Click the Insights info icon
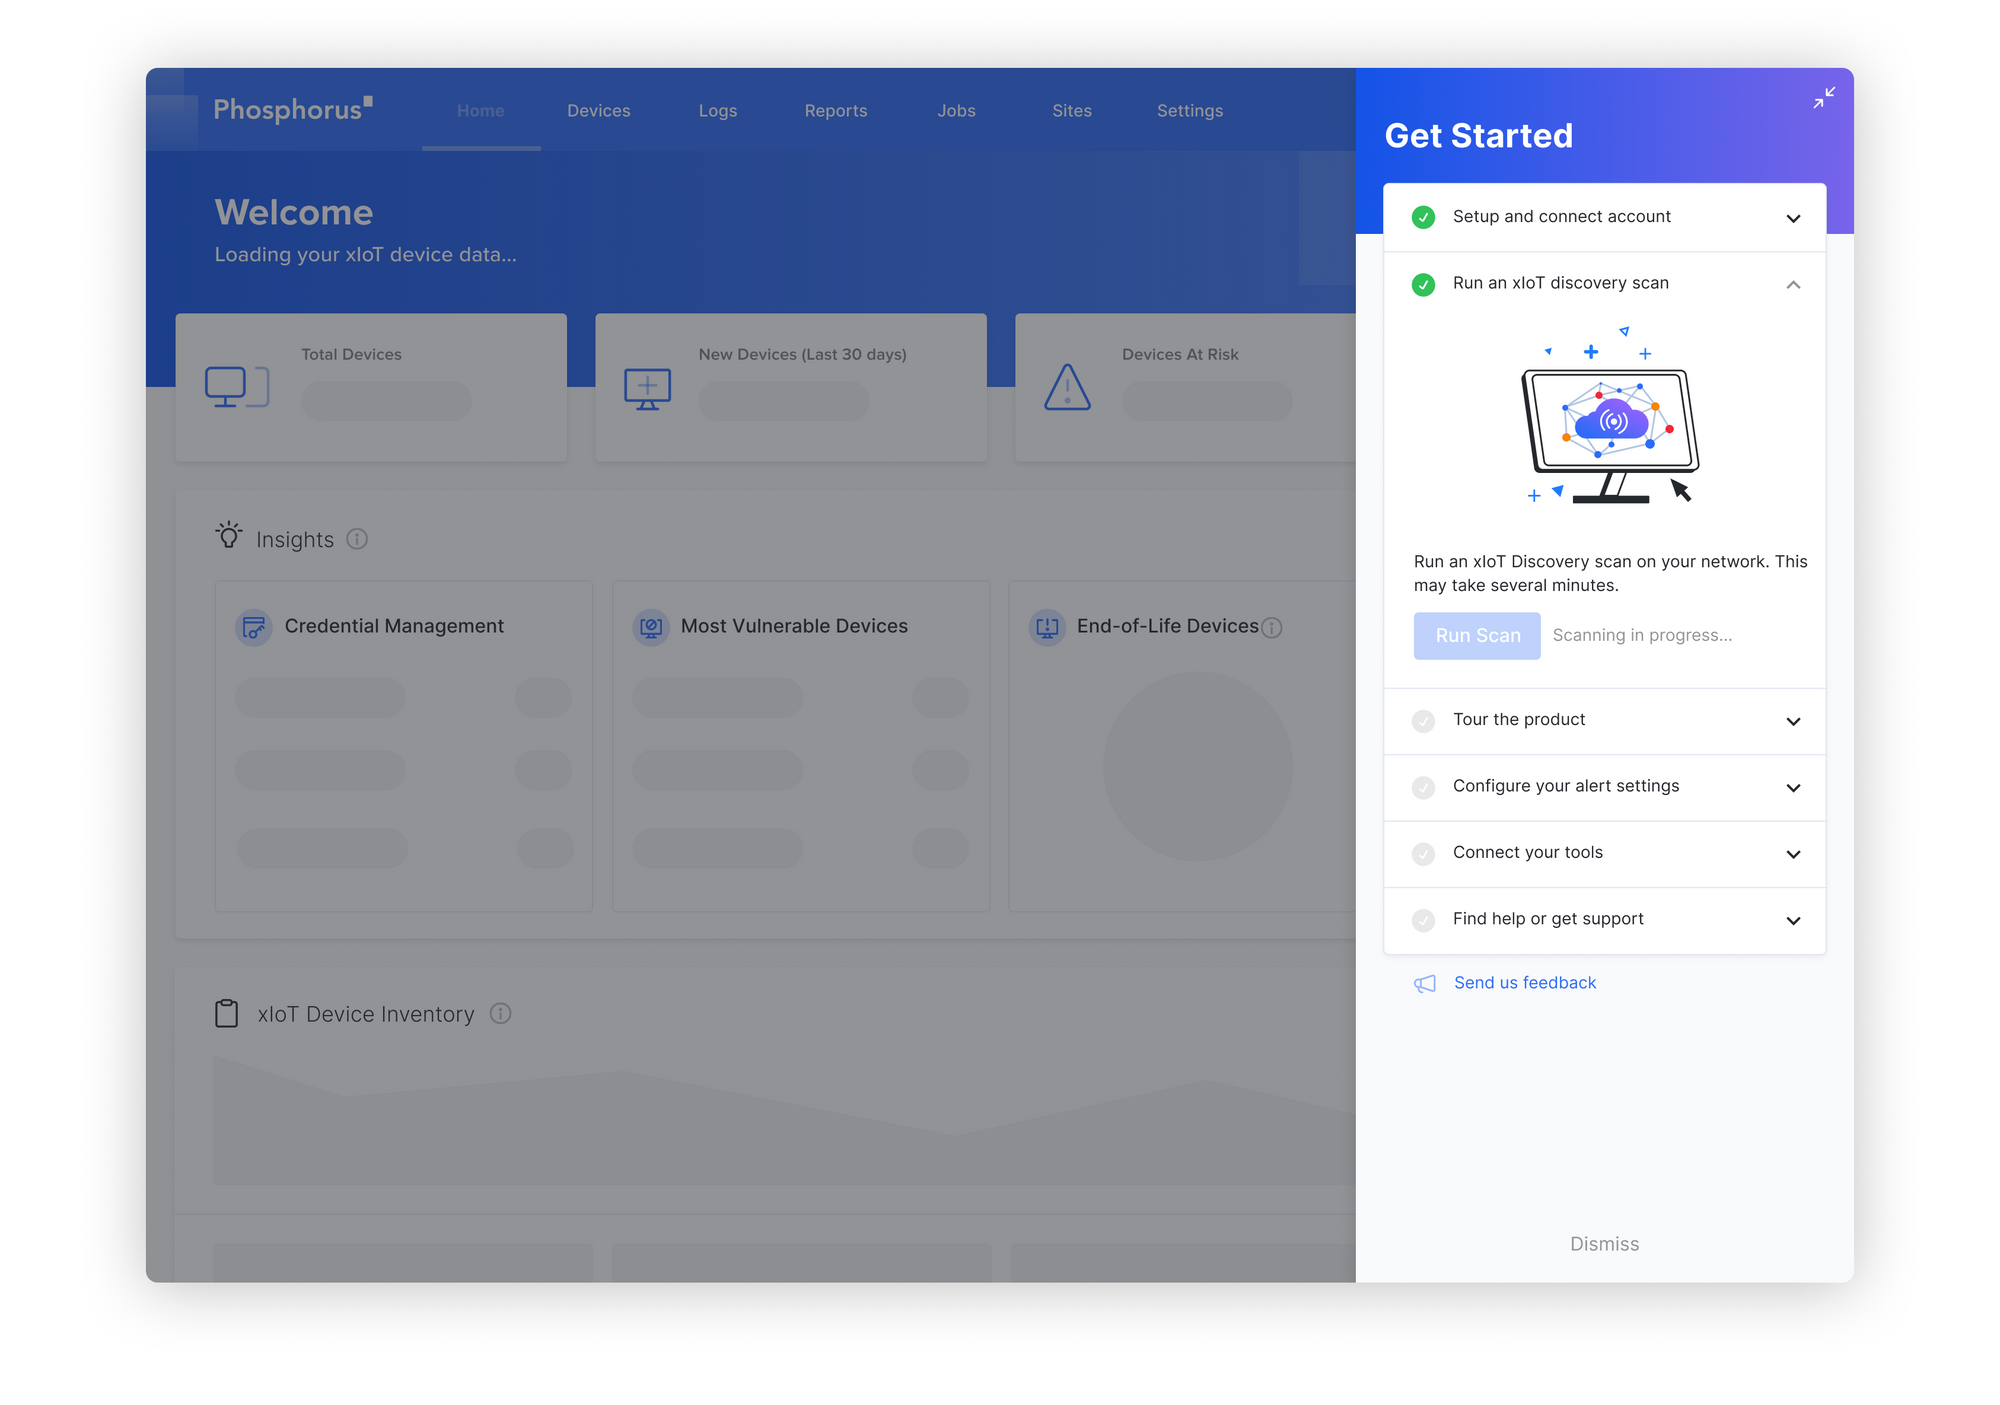This screenshot has height=1405, width=2000. (357, 539)
